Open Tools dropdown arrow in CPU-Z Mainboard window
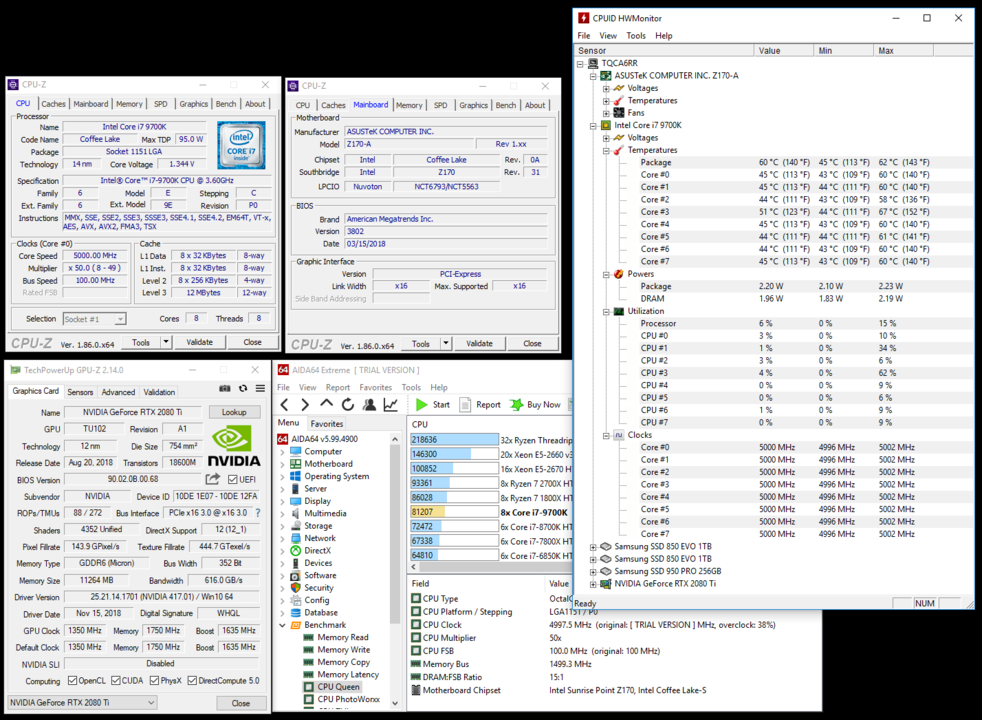 pos(446,344)
